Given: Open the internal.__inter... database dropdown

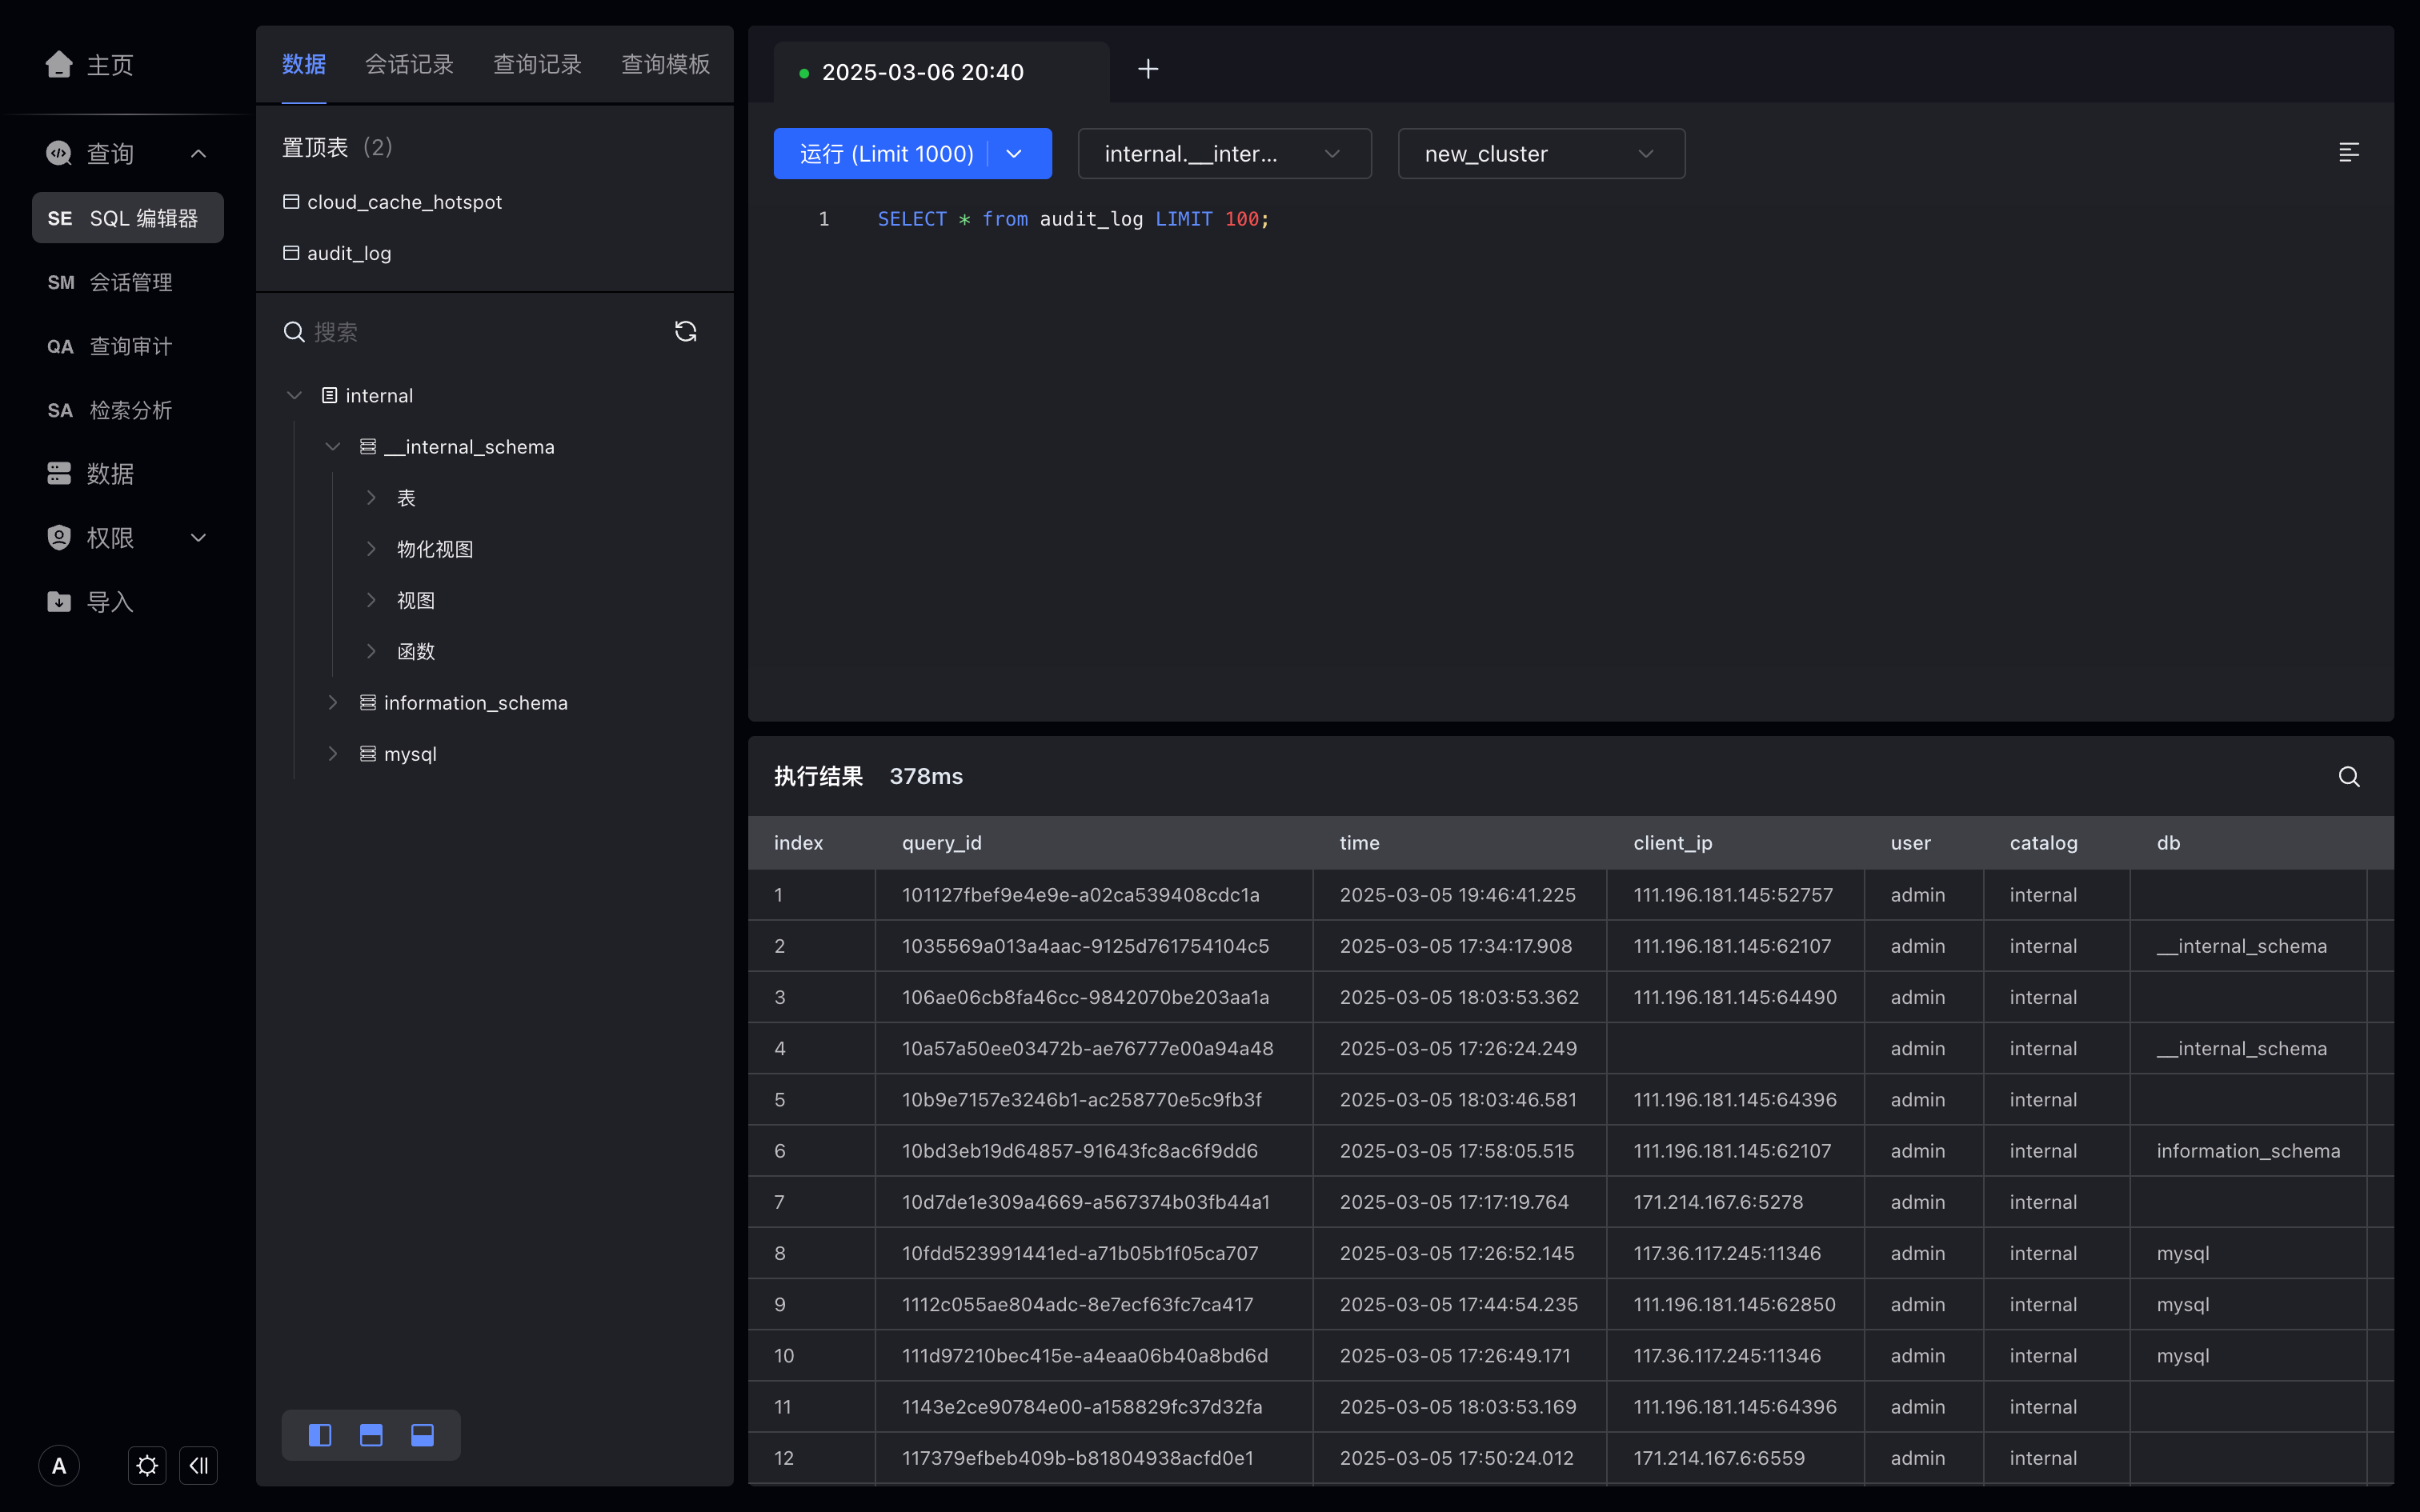Looking at the screenshot, I should point(1224,154).
